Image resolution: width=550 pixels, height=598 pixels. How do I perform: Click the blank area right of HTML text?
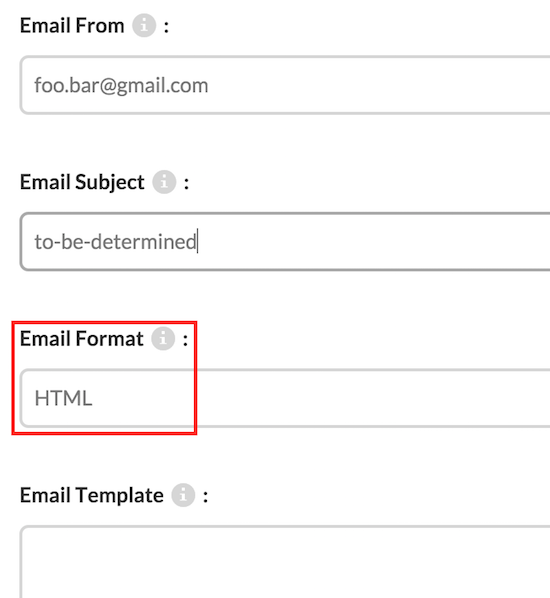point(320,398)
